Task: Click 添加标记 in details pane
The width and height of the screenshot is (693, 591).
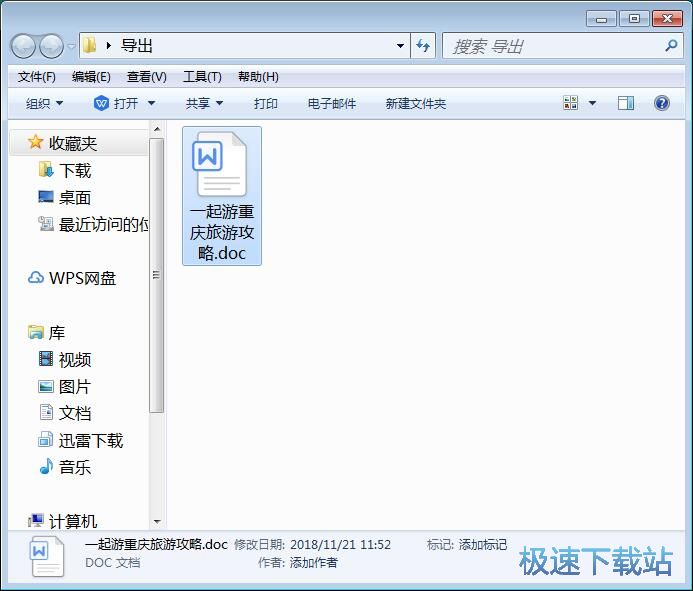Action: coord(483,545)
